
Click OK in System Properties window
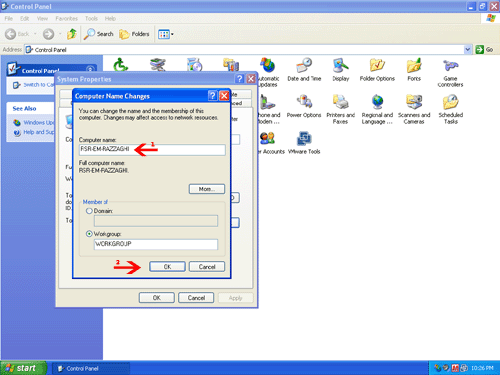click(156, 298)
